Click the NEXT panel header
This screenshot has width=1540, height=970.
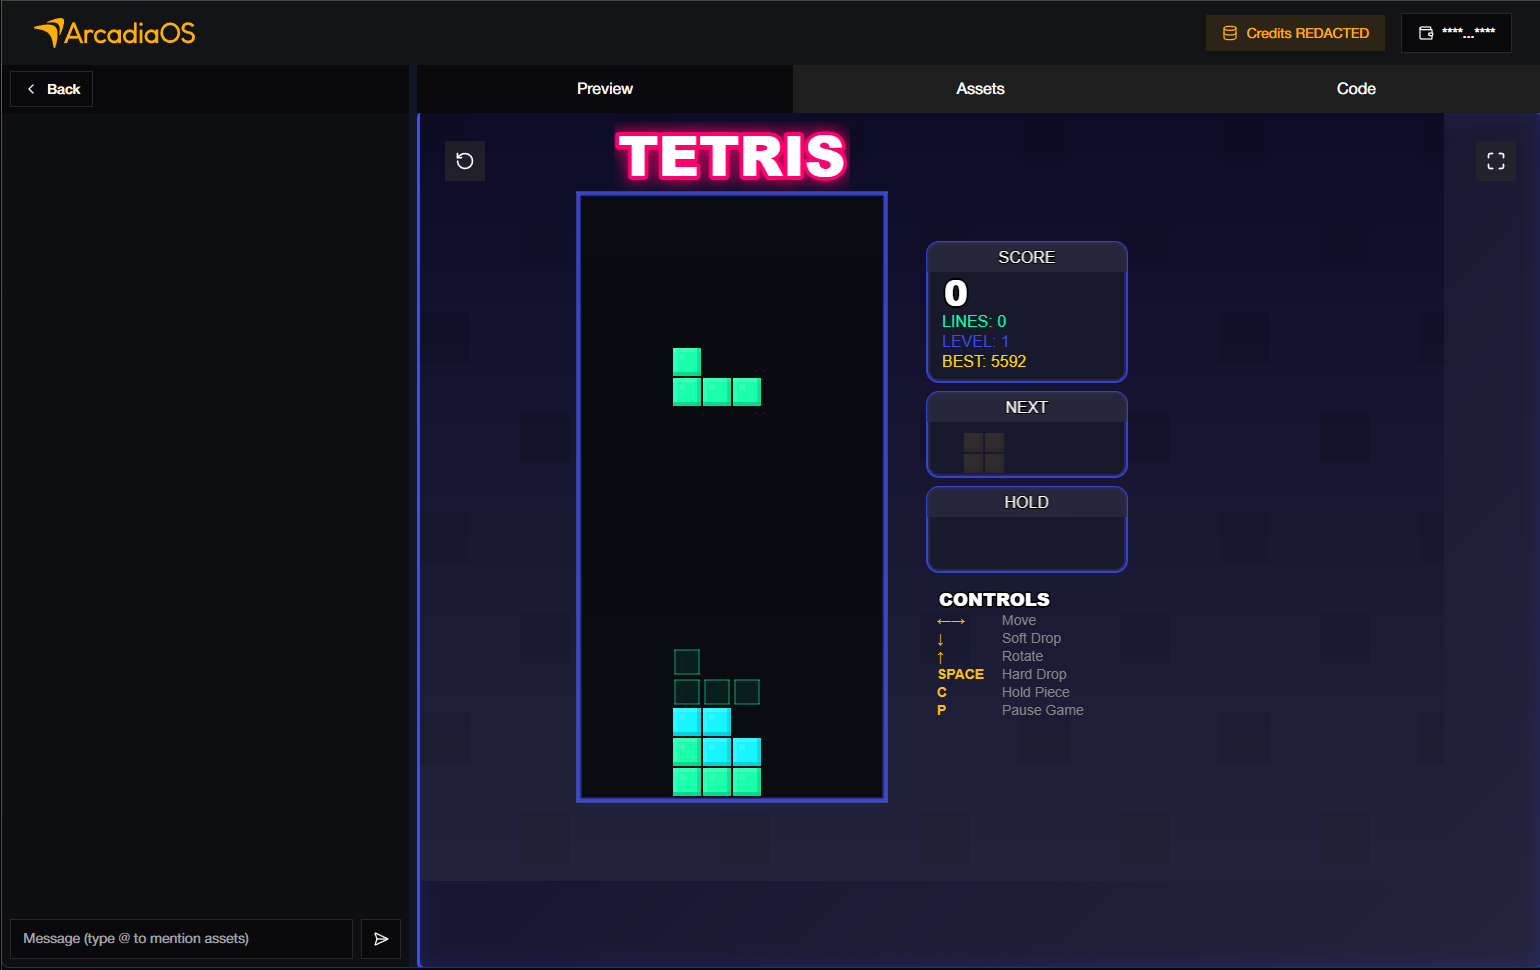pos(1027,407)
